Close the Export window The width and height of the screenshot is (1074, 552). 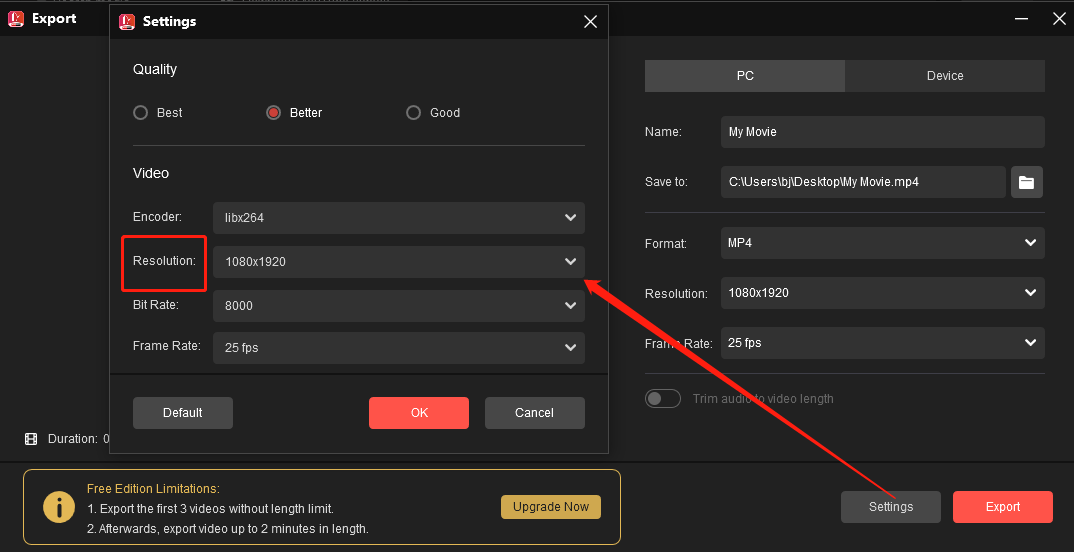click(x=1059, y=19)
